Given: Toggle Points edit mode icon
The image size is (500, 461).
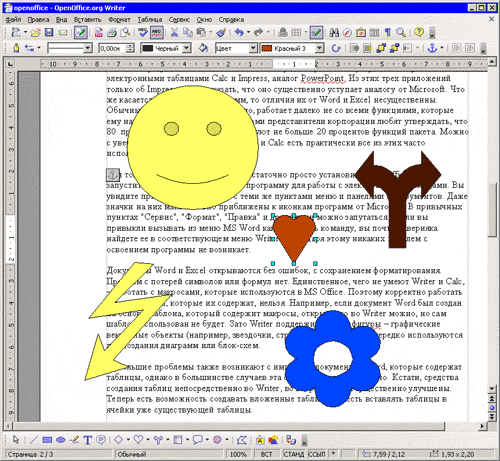Looking at the screenshot, I should [242, 440].
